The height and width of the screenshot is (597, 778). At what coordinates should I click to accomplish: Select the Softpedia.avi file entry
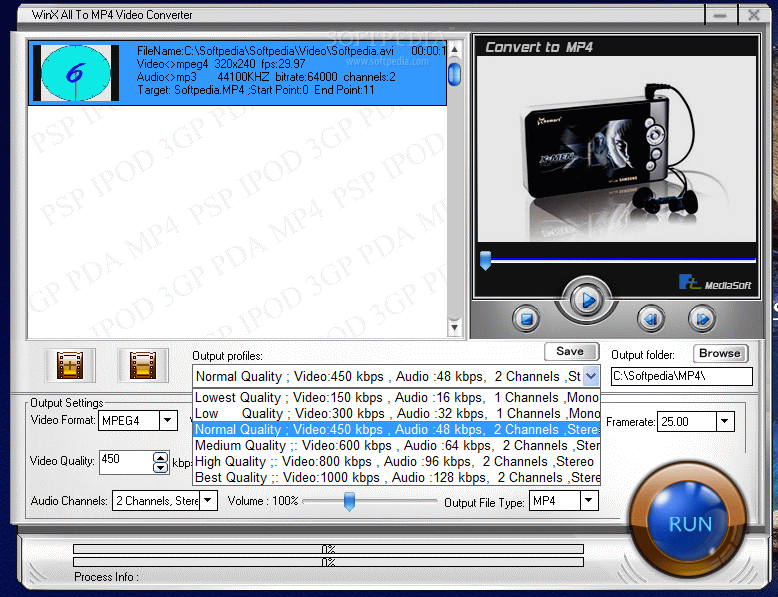pyautogui.click(x=238, y=73)
